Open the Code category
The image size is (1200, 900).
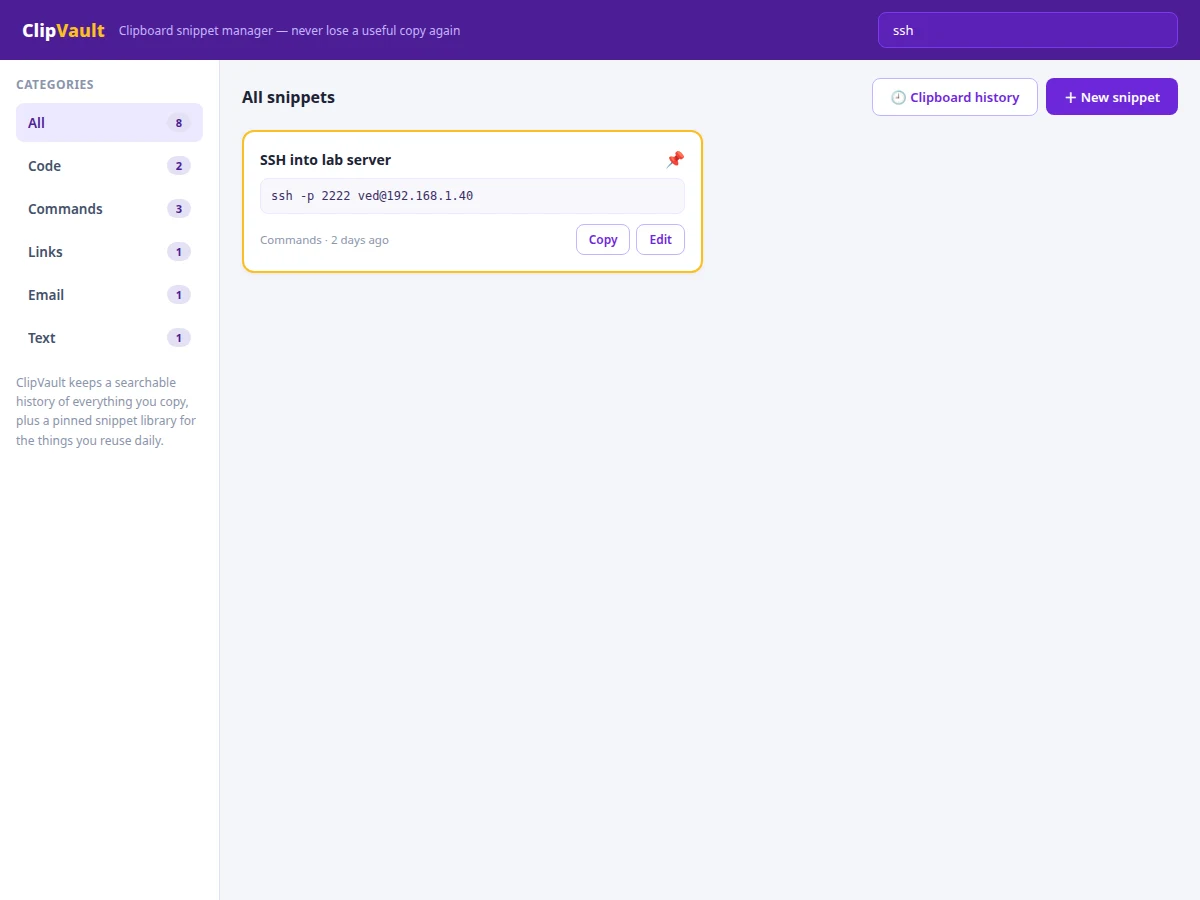tap(109, 166)
